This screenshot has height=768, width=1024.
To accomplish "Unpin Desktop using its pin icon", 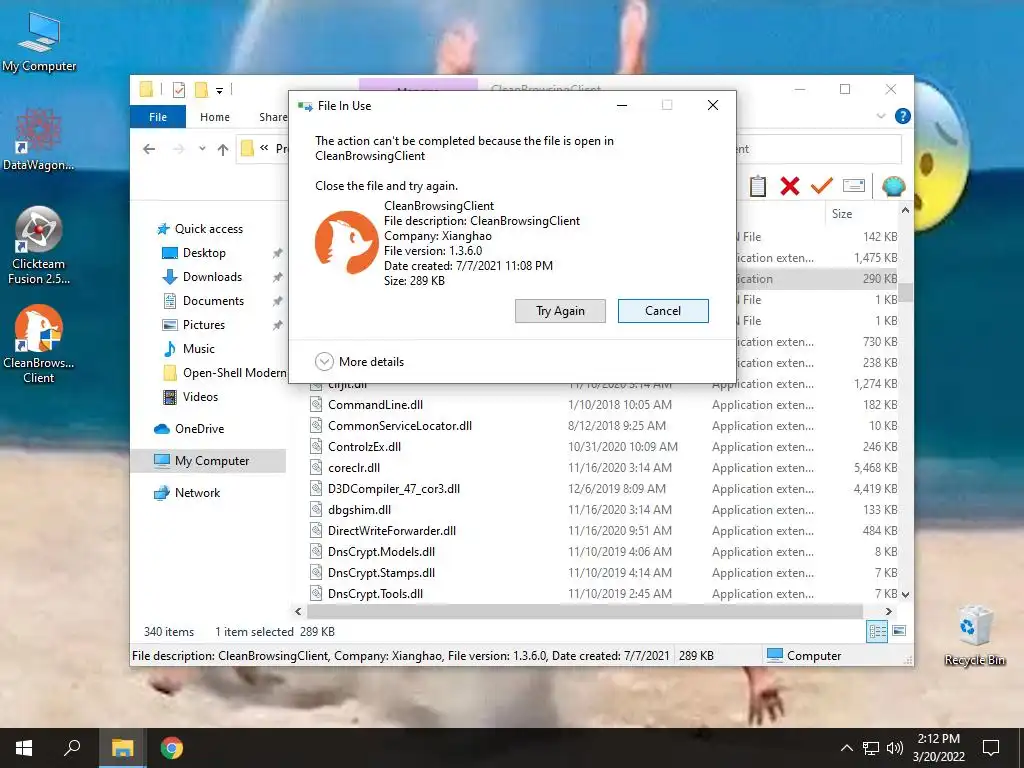I will coord(278,253).
